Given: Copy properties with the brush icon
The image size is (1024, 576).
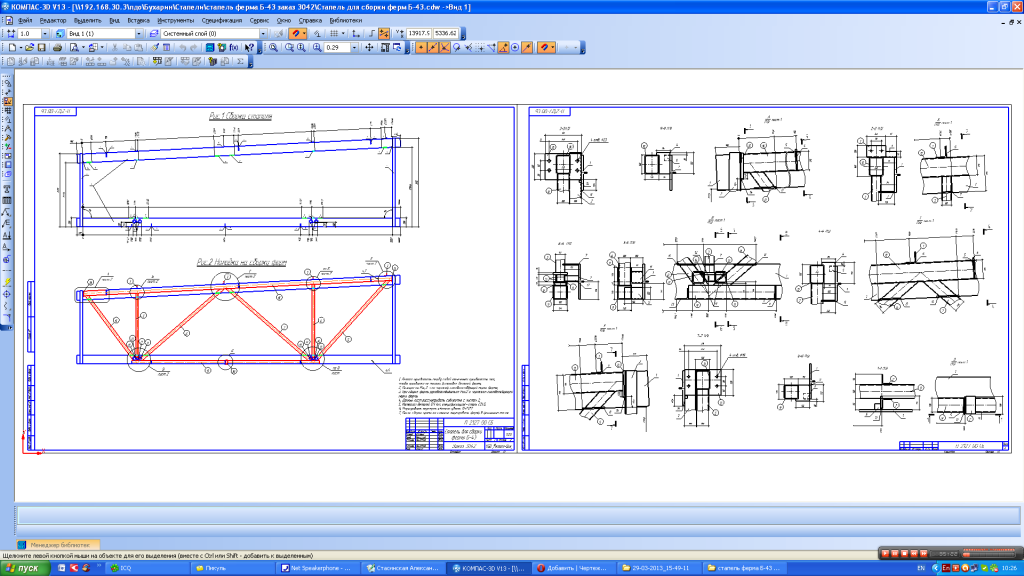Looking at the screenshot, I should [154, 48].
